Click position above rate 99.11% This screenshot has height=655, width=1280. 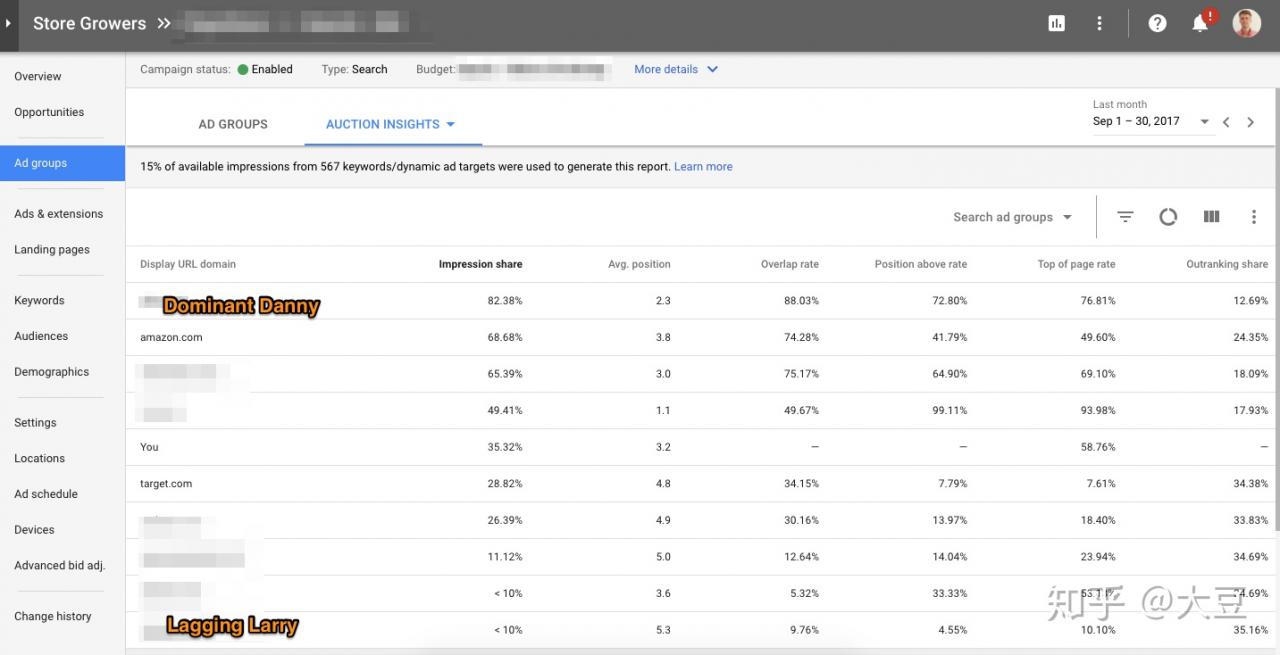pyautogui.click(x=949, y=410)
